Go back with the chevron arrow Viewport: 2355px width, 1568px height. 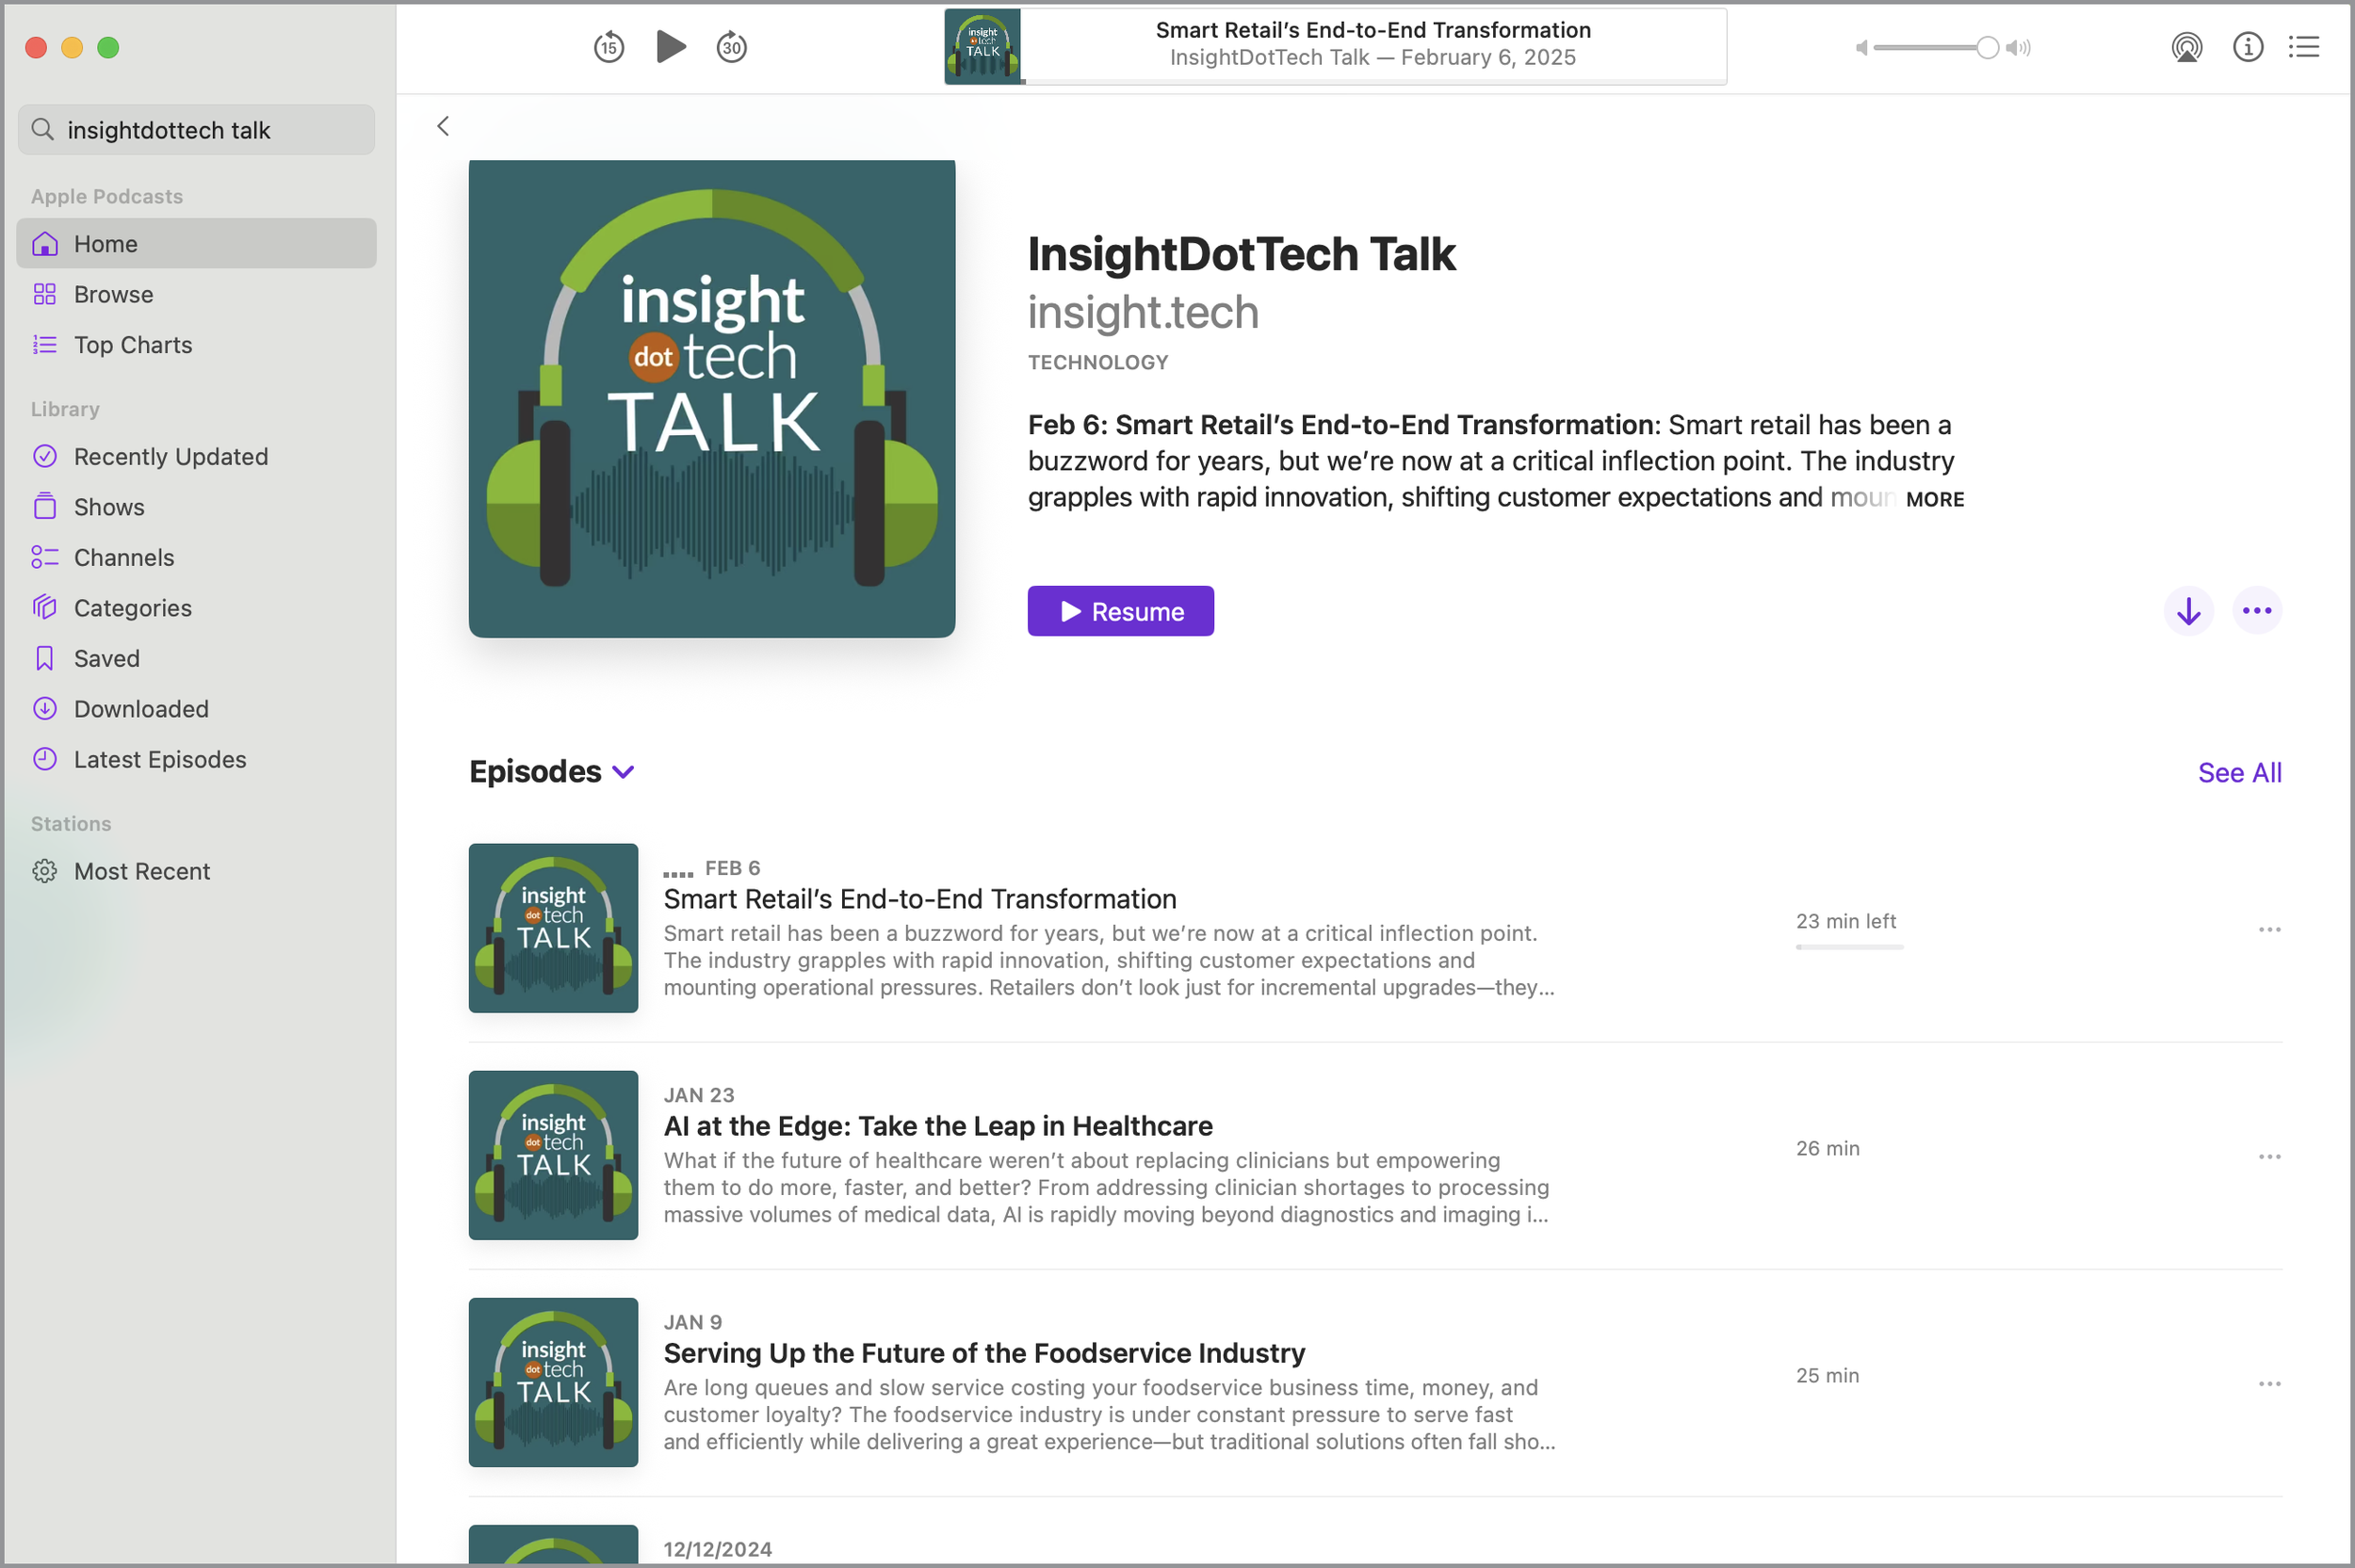pyautogui.click(x=443, y=126)
